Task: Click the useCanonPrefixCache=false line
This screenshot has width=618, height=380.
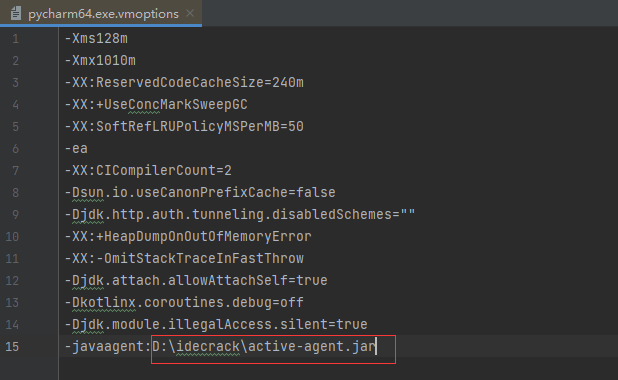Action: [200, 193]
